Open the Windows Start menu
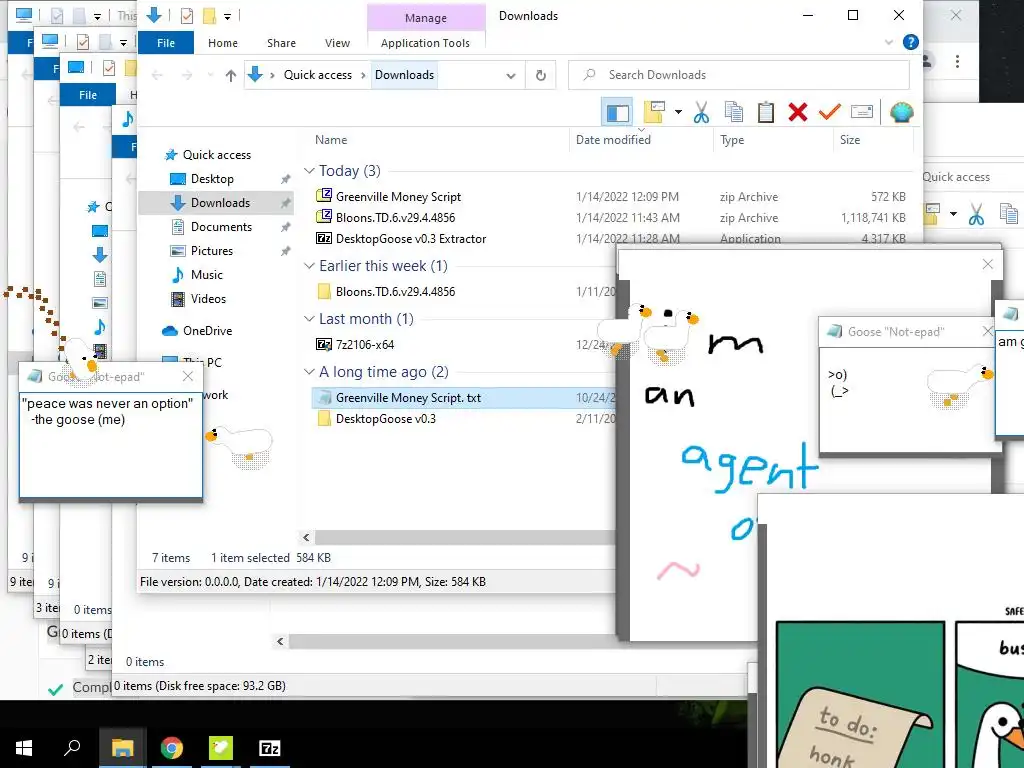 [x=24, y=748]
